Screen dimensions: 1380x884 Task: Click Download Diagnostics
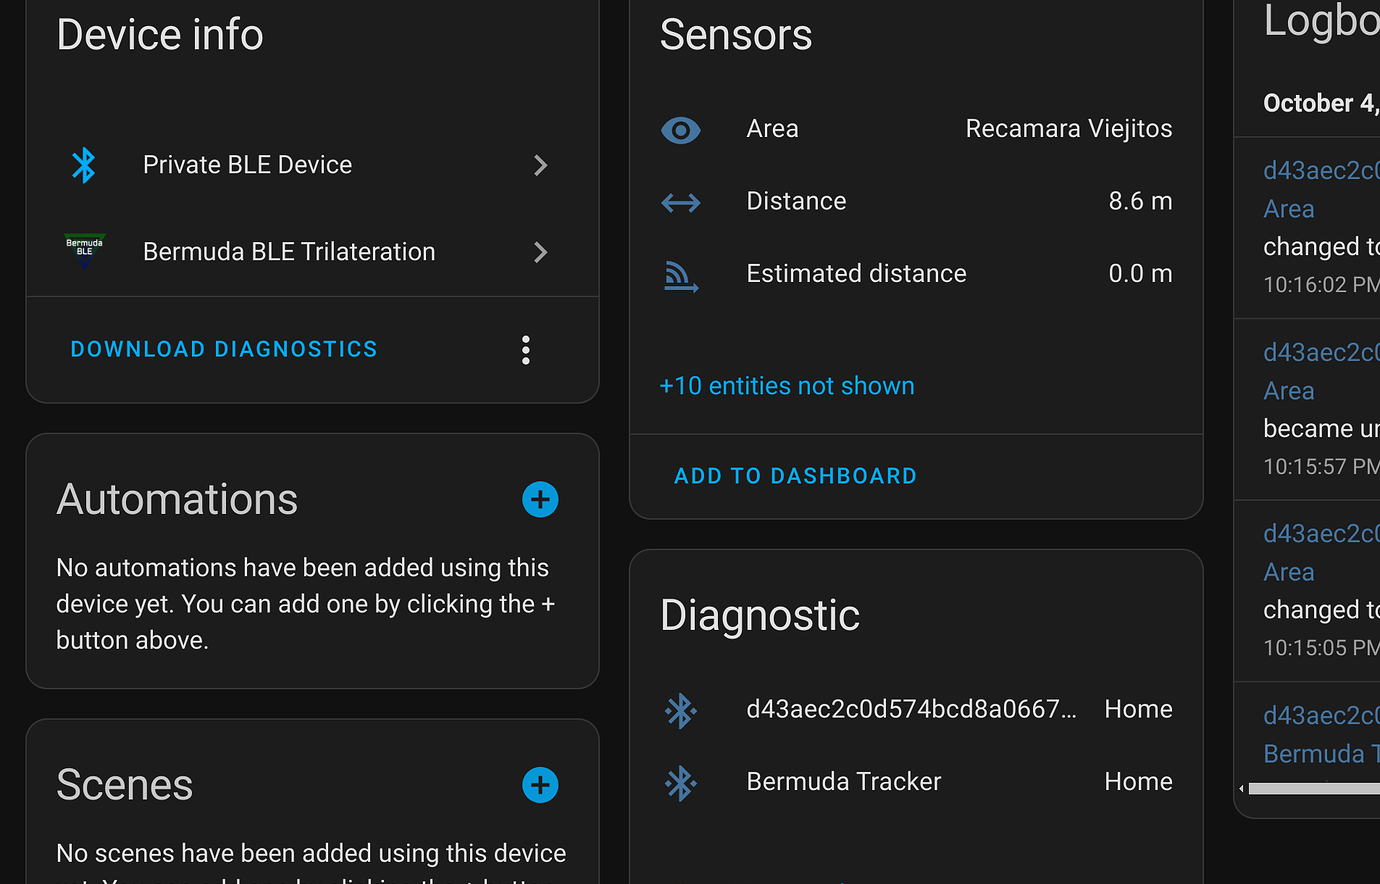point(223,349)
